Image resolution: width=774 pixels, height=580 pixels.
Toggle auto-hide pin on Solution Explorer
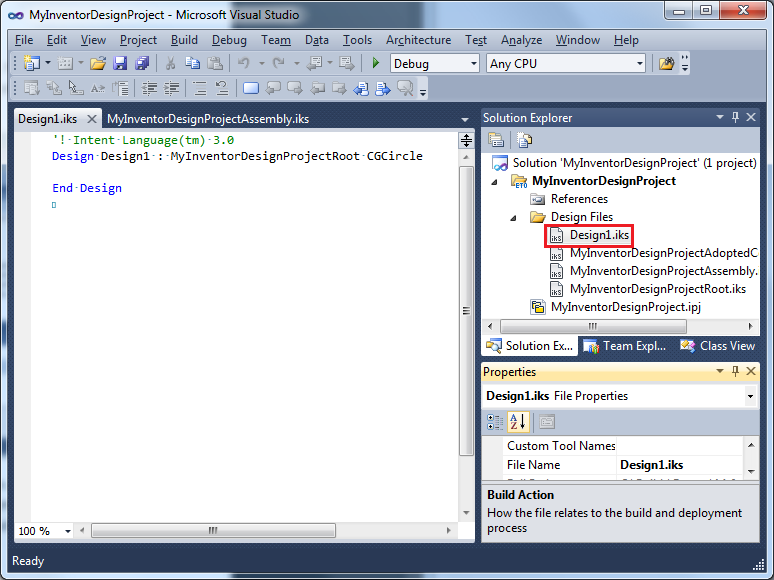pyautogui.click(x=735, y=117)
